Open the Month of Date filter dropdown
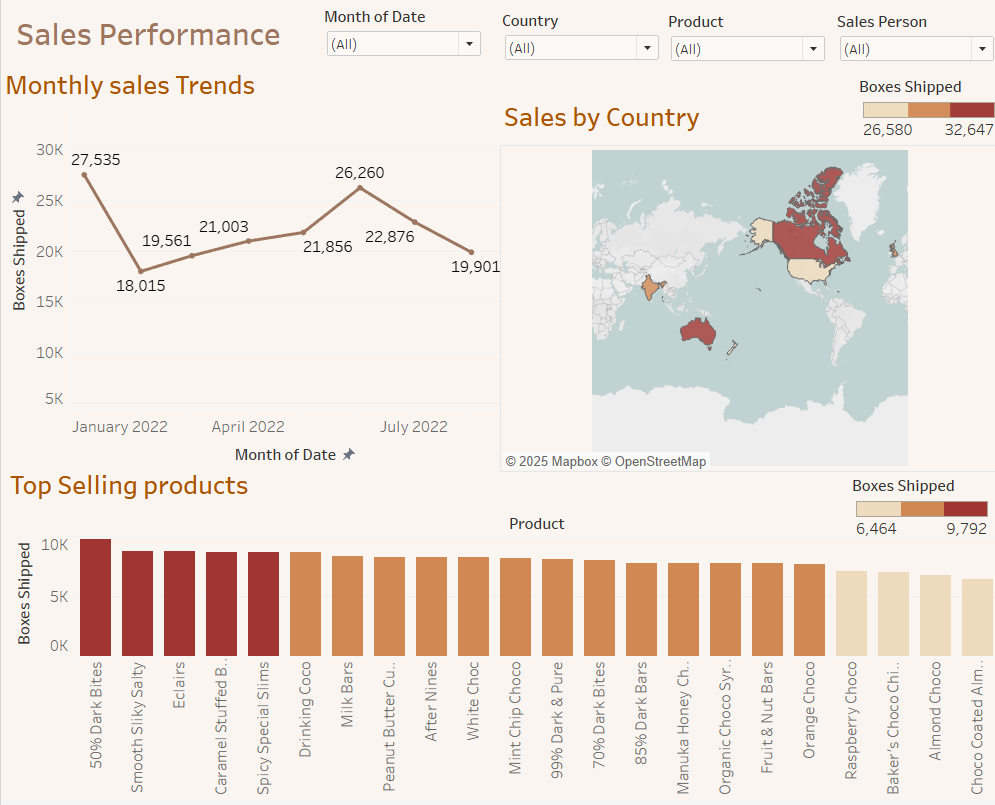995x805 pixels. pos(469,44)
